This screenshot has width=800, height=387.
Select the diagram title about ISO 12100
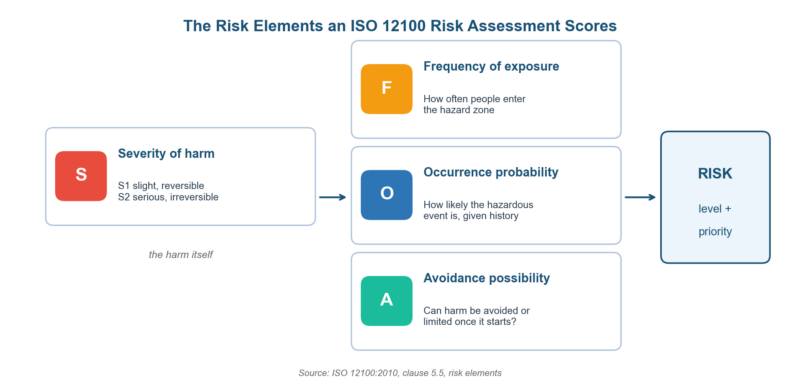tap(400, 26)
